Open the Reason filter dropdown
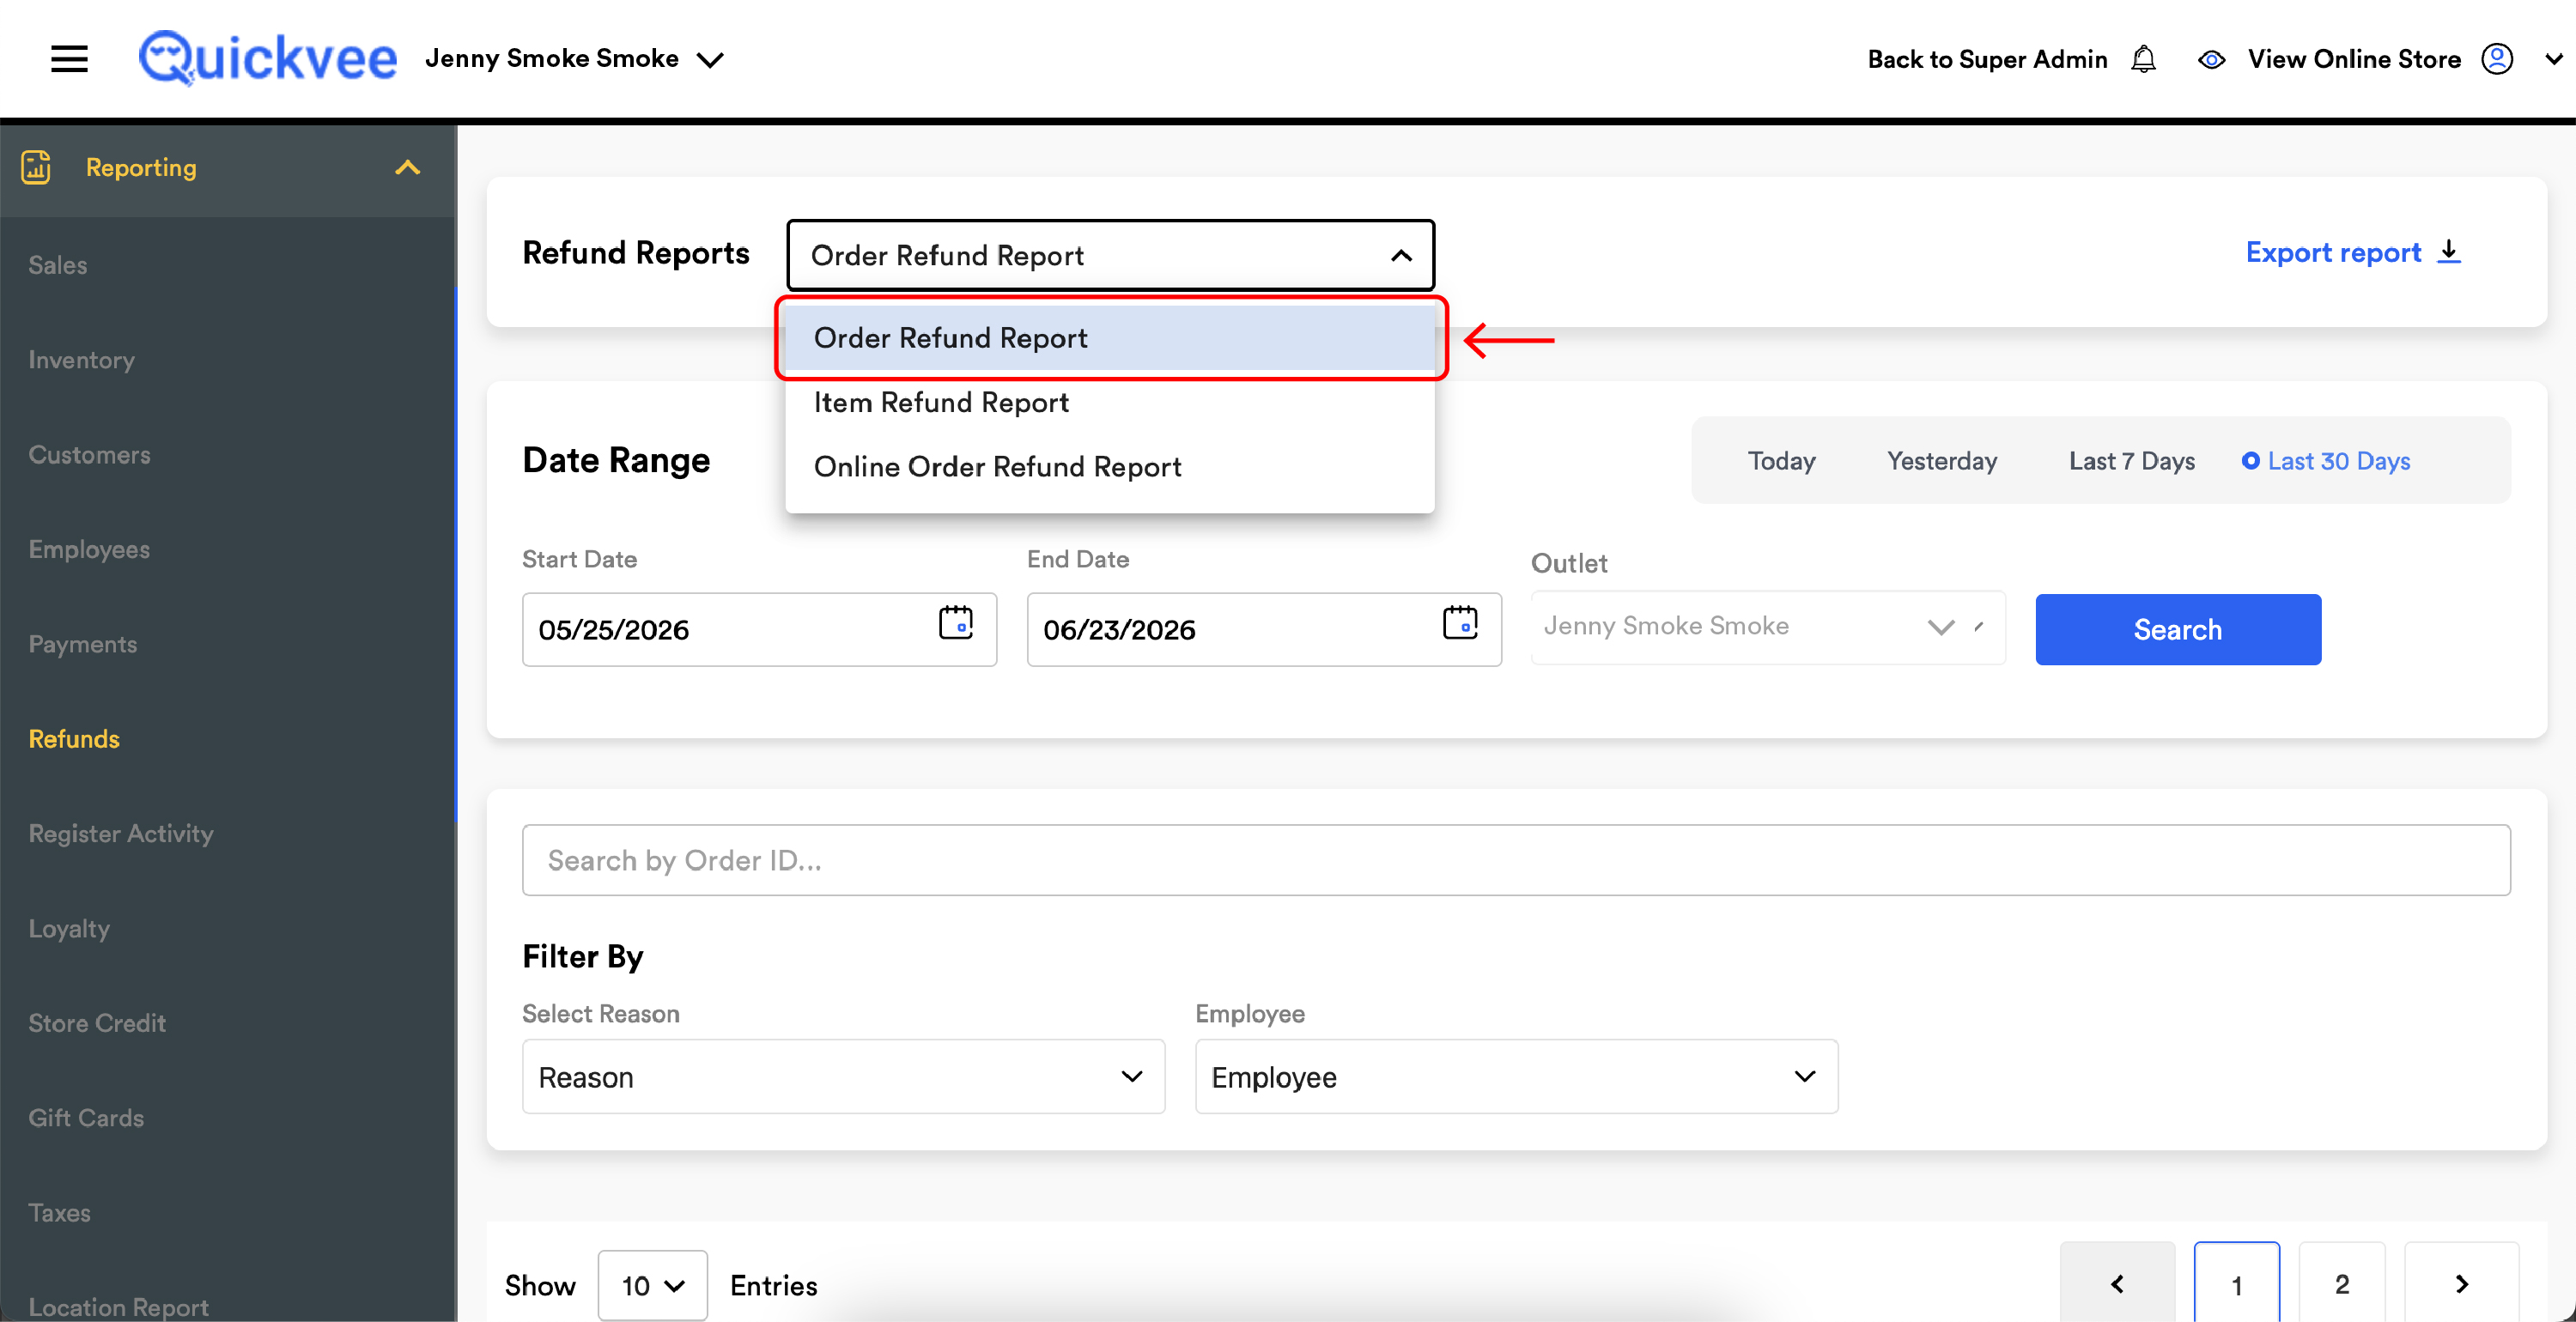This screenshot has width=2576, height=1322. click(843, 1076)
